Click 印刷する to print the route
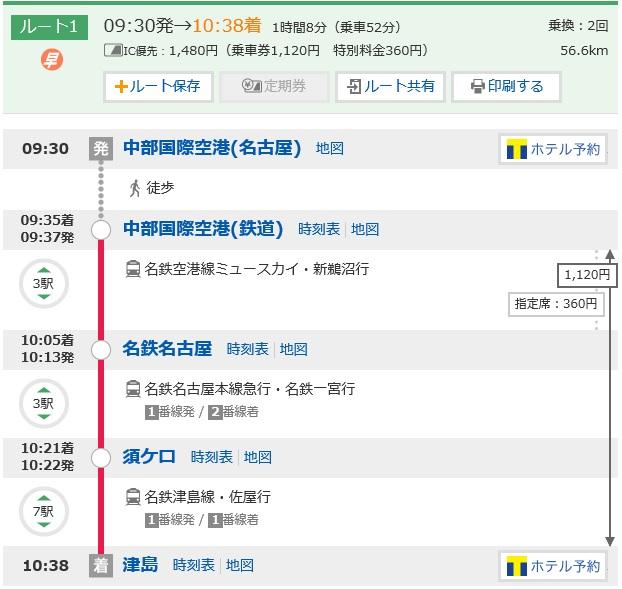This screenshot has height=589, width=622. [506, 86]
